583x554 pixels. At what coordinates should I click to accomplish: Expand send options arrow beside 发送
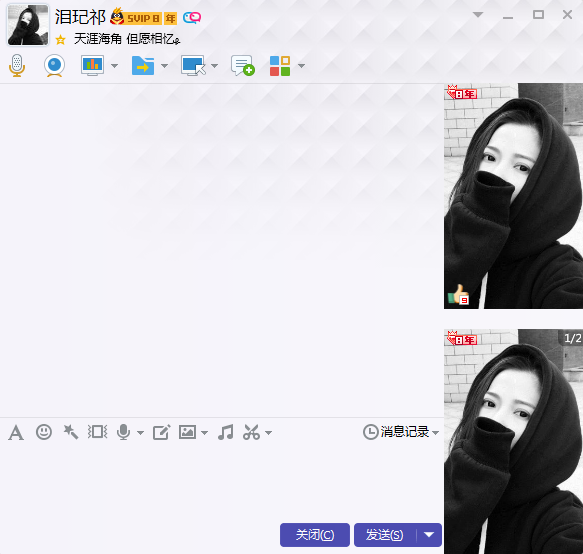coord(429,535)
